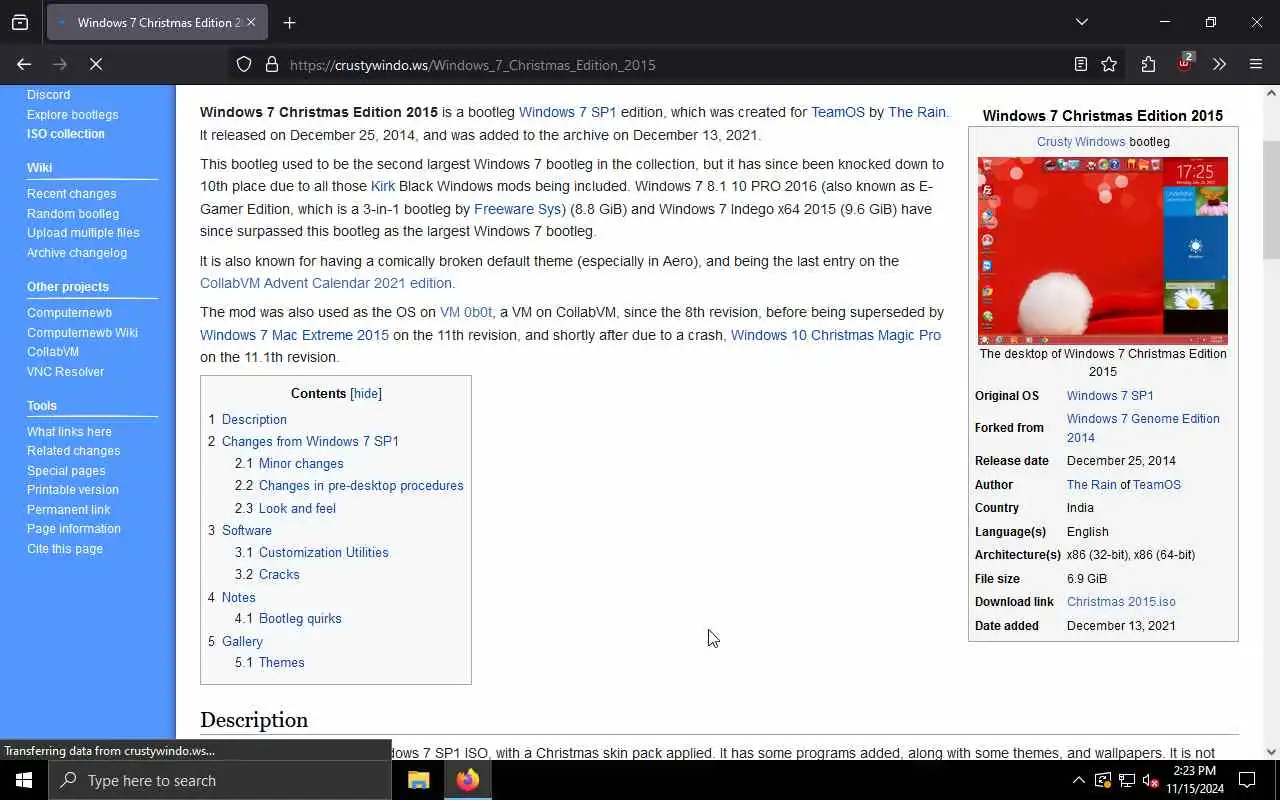Open Special pages link
This screenshot has height=800, width=1280.
coord(66,470)
